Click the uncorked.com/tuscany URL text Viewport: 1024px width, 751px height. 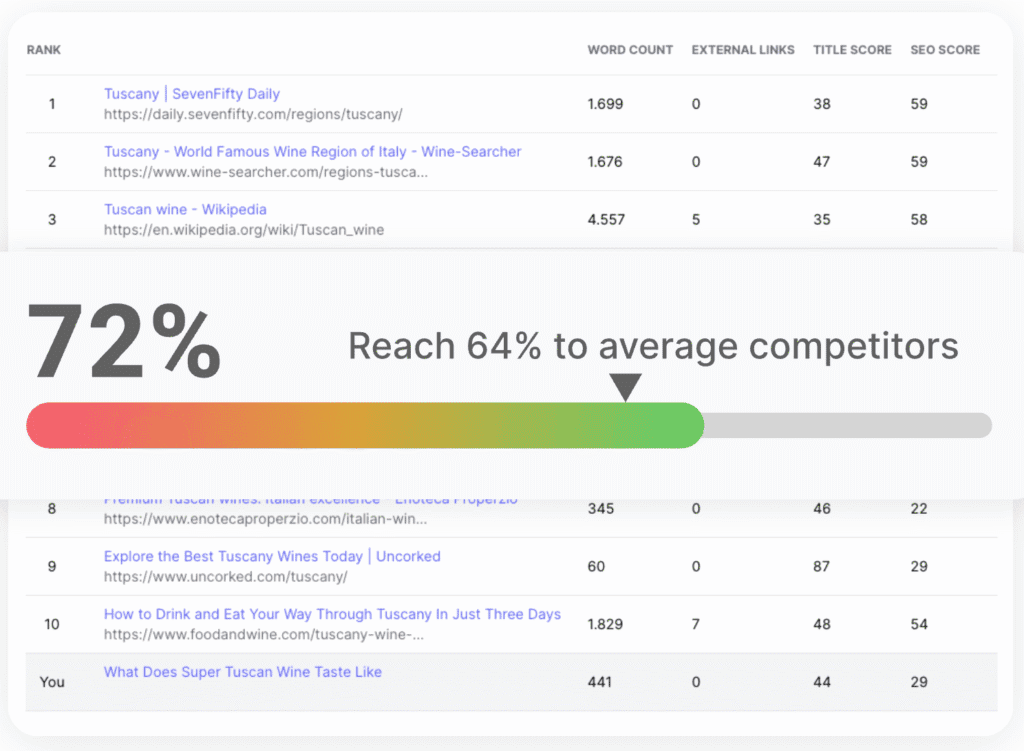[226, 577]
